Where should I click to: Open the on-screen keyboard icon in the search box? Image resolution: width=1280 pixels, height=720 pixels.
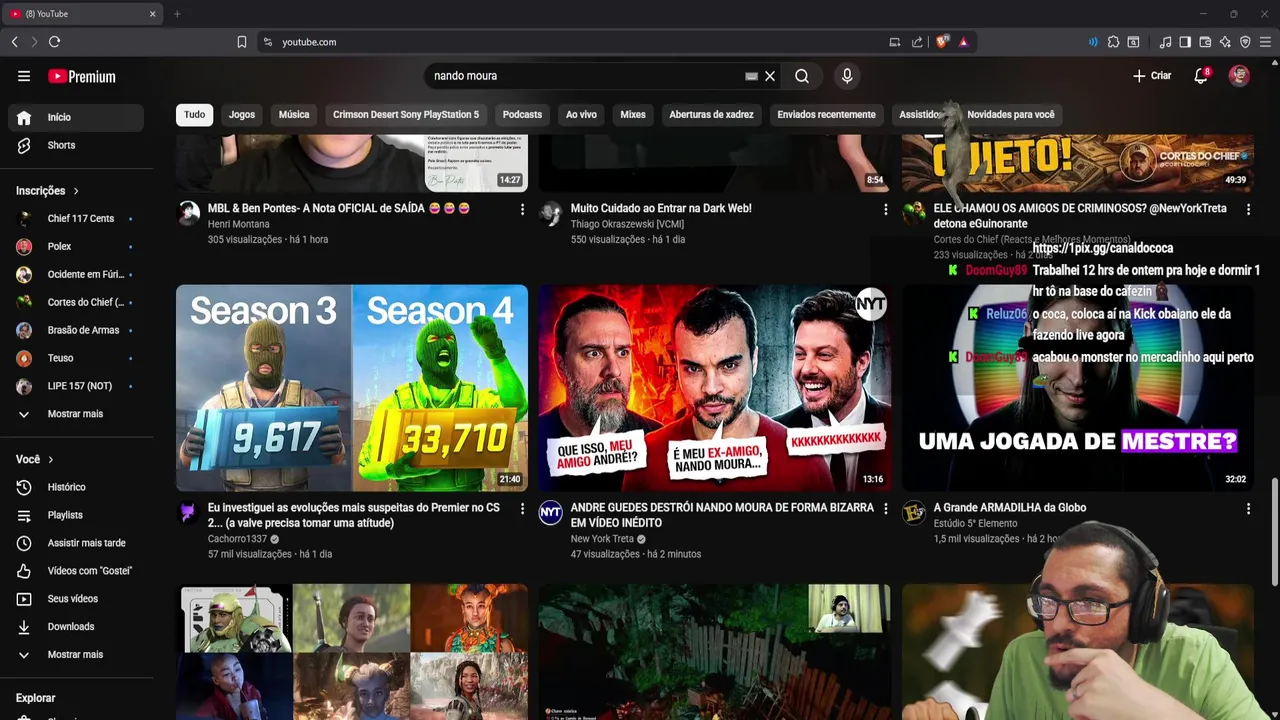(x=752, y=76)
